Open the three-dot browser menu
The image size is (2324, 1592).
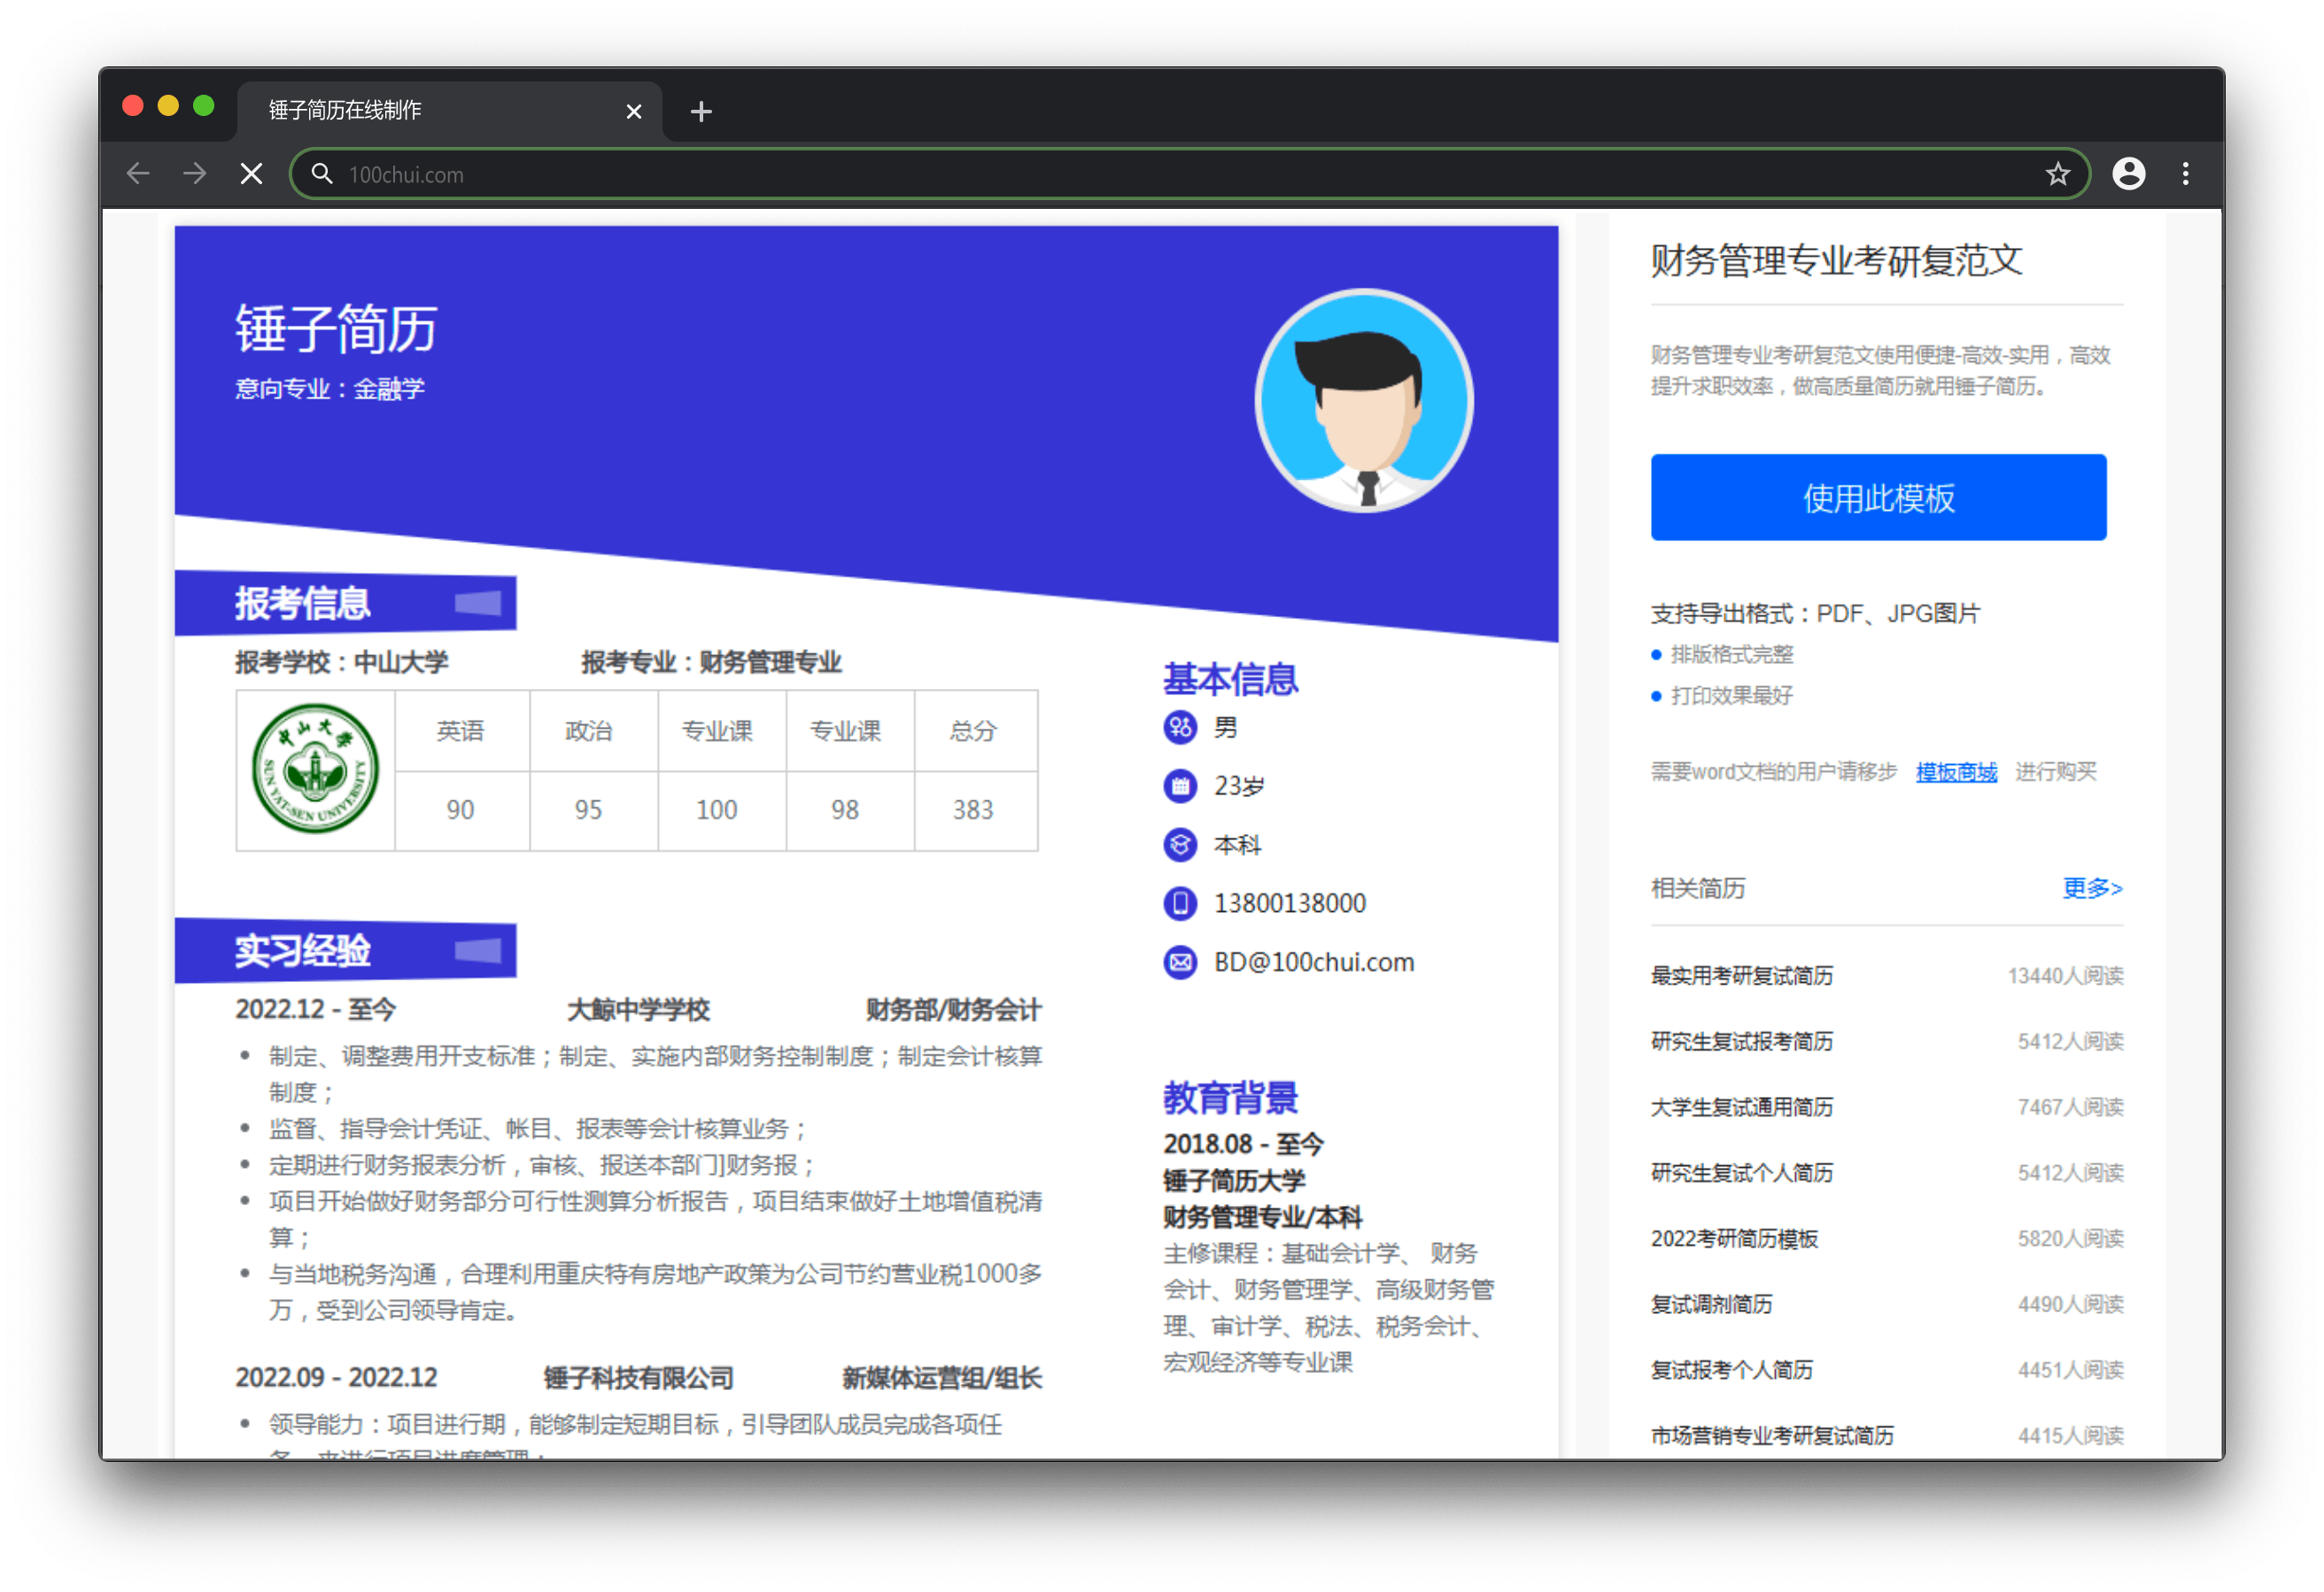(2185, 174)
